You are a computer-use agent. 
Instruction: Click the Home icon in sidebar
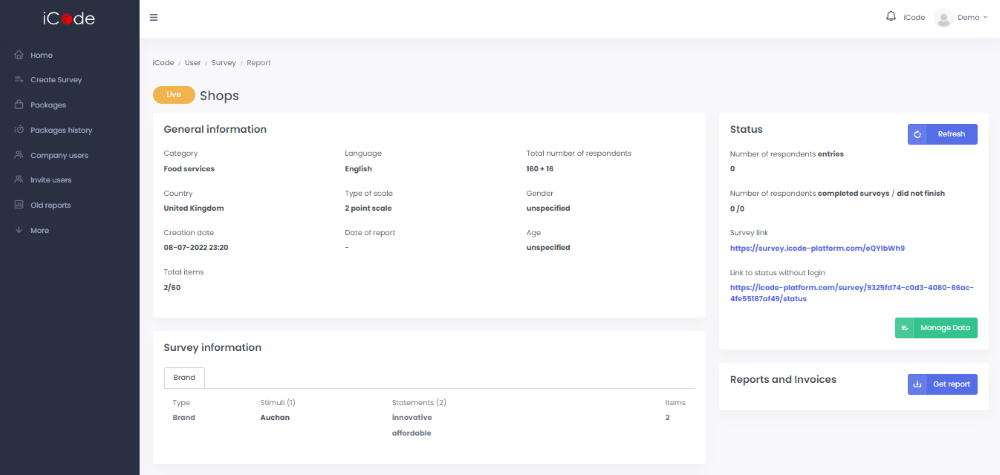pos(19,55)
